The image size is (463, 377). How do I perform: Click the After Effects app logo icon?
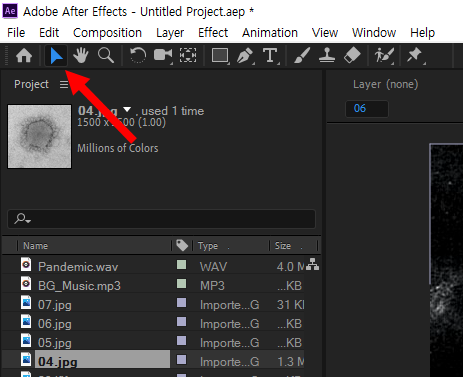[10, 11]
